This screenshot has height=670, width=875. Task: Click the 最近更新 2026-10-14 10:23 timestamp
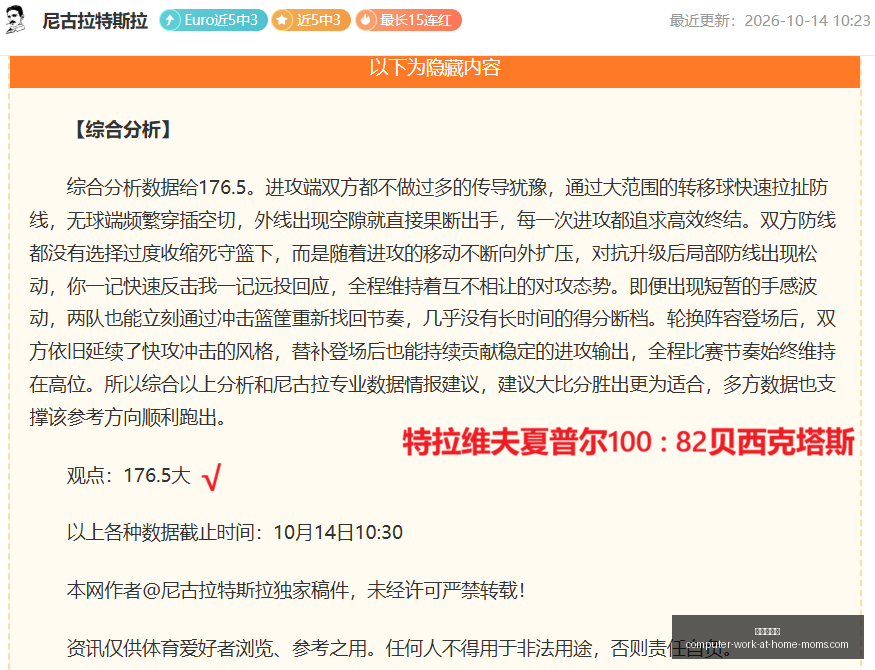tap(770, 21)
